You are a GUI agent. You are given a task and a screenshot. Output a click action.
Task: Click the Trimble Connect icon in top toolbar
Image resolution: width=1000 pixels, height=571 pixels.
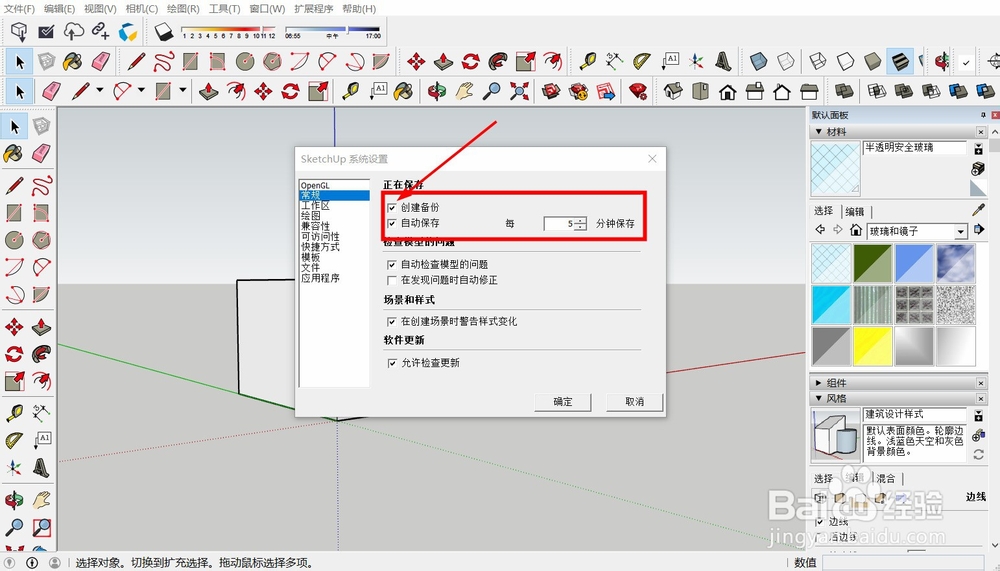pos(128,31)
